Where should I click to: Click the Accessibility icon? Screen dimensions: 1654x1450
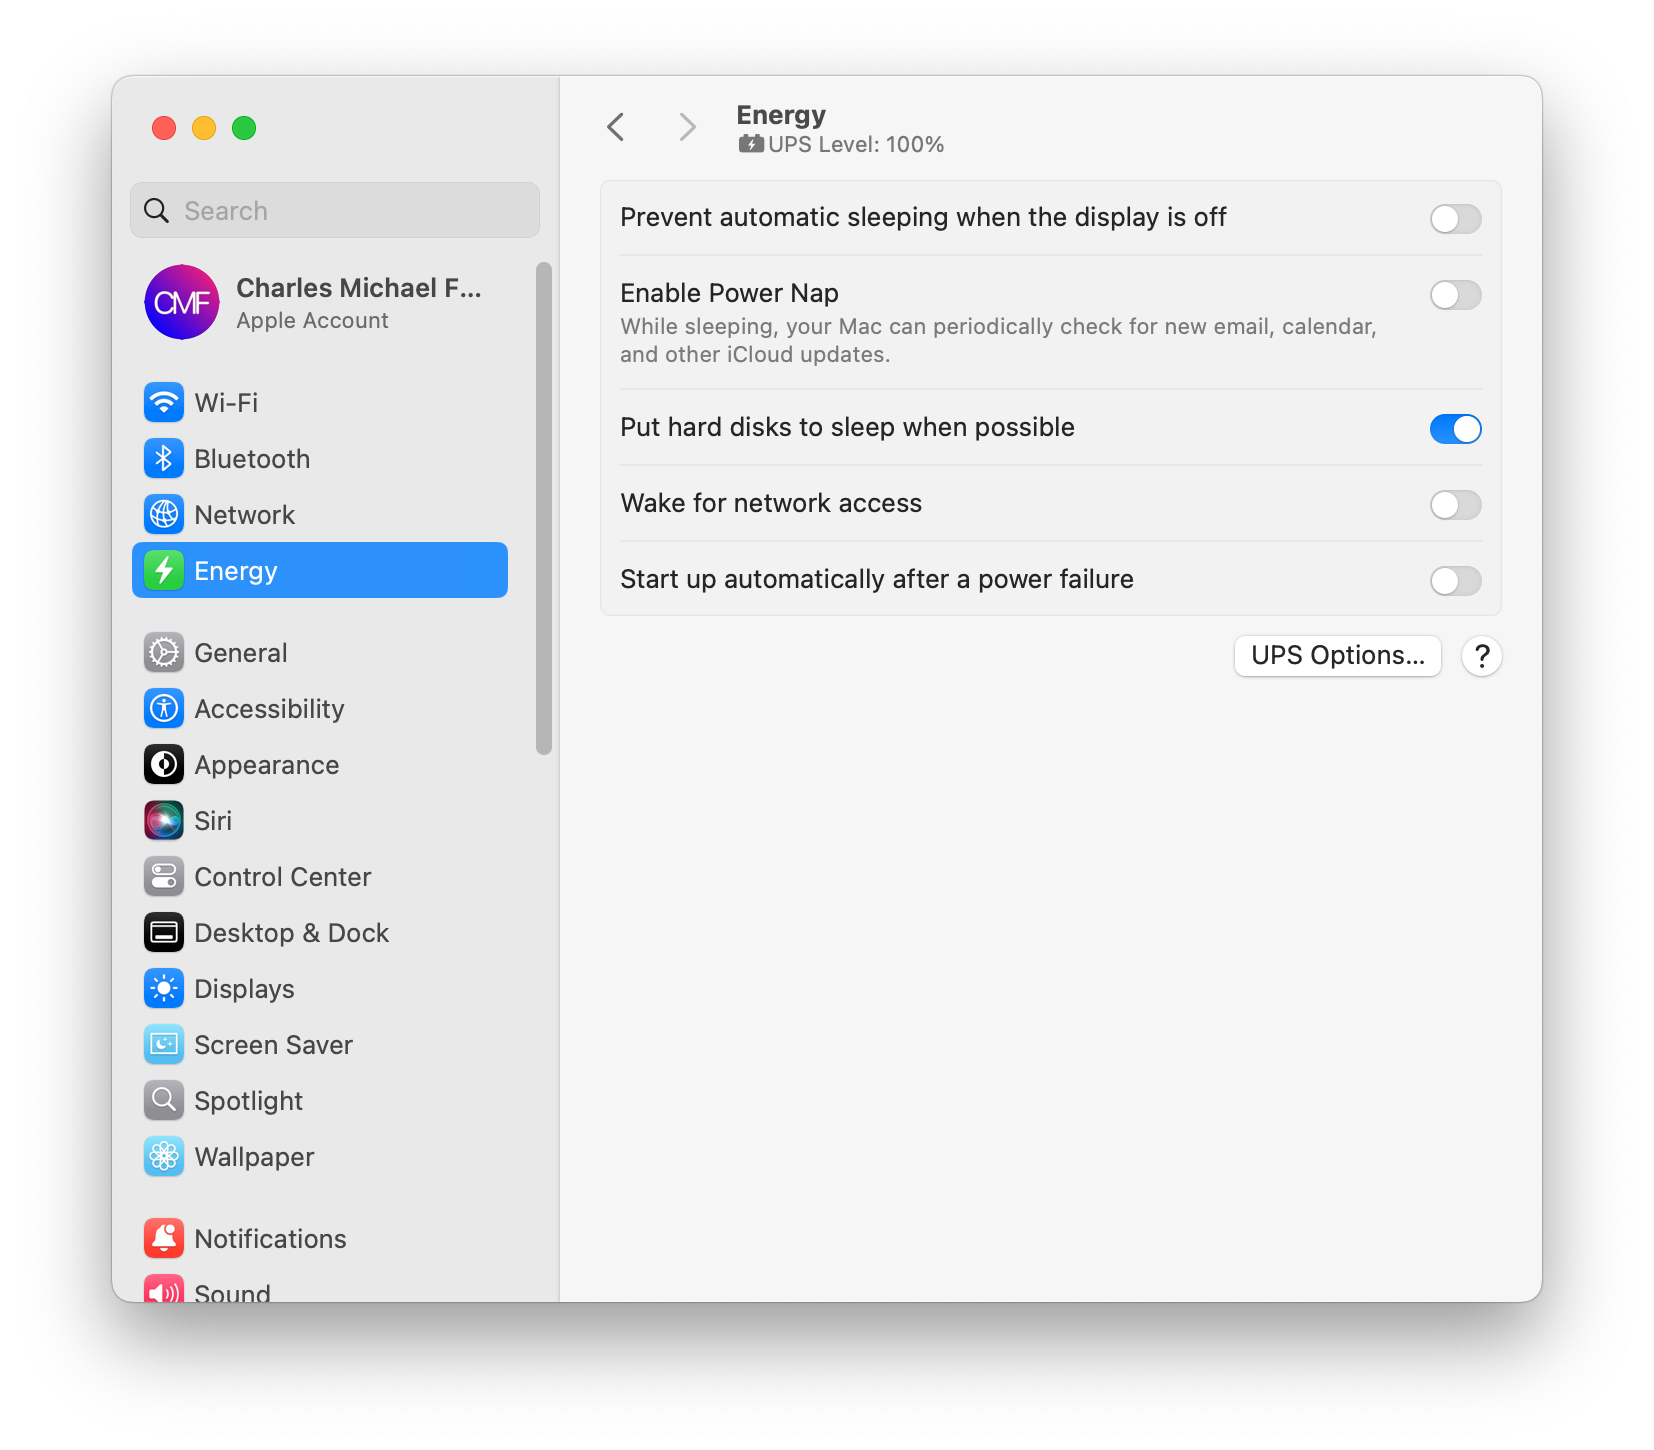coord(164,709)
